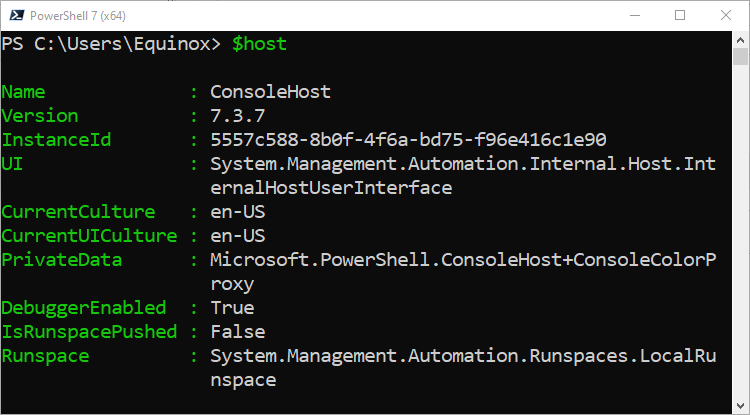Close the PowerShell 7 window

pos(726,15)
